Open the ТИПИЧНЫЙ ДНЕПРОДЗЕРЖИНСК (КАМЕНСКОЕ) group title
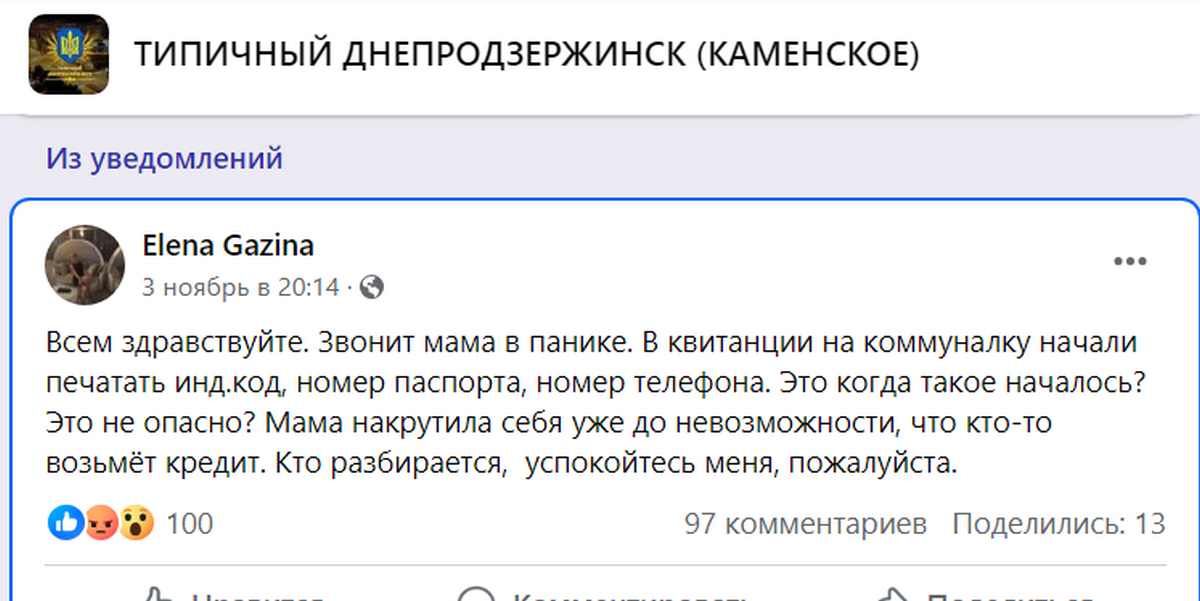 coord(526,55)
